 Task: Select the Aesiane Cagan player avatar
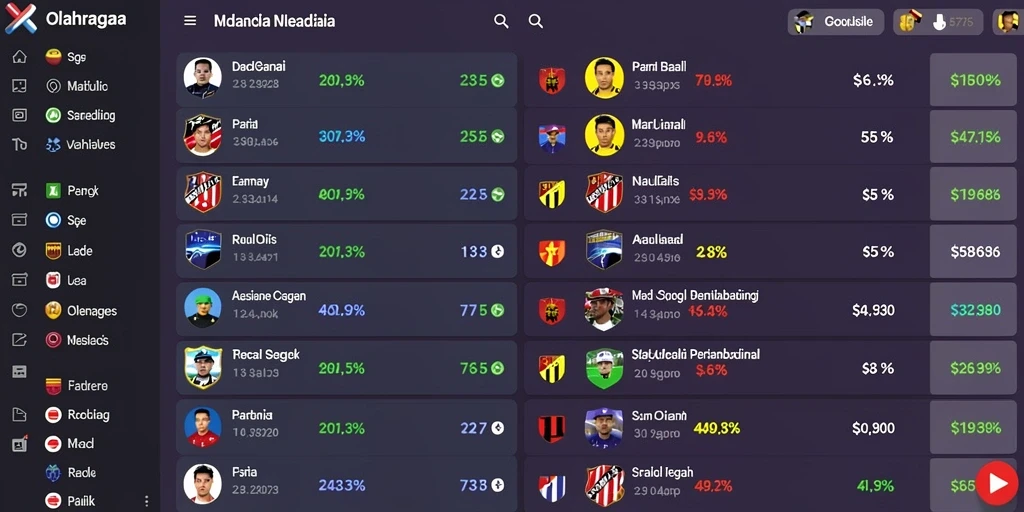coord(202,307)
